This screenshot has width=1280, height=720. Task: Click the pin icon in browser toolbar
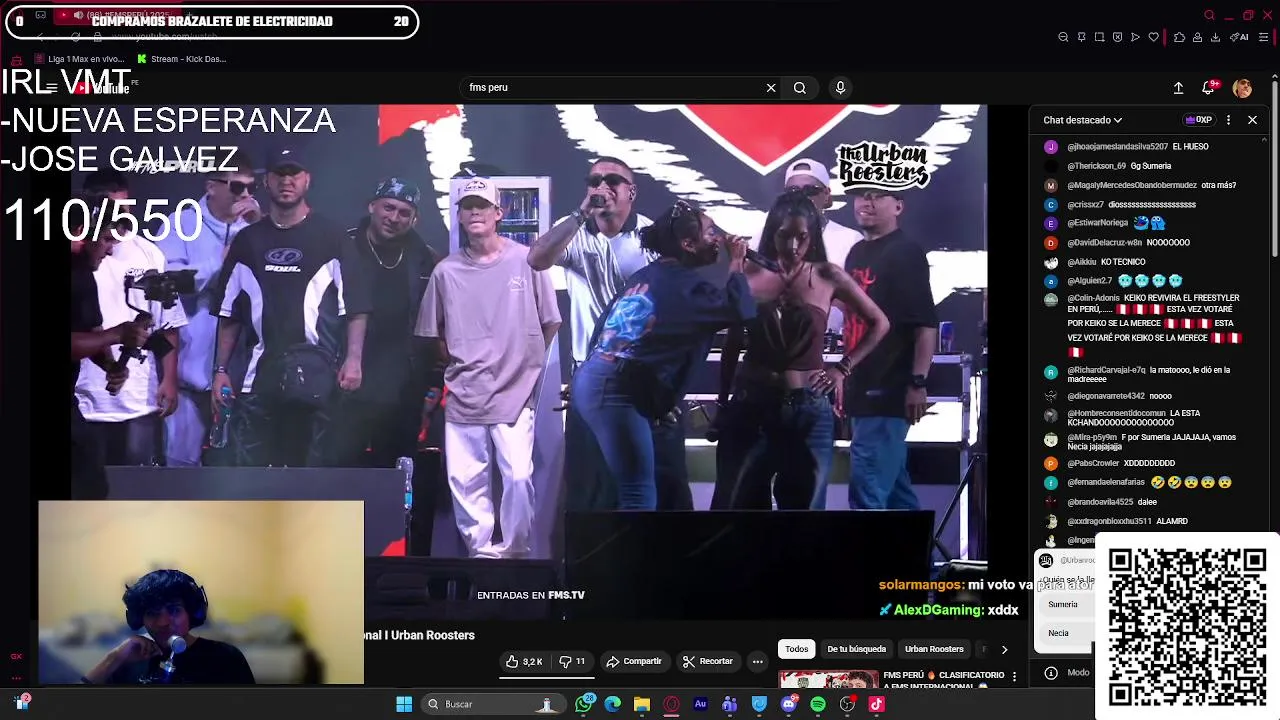coord(1081,37)
